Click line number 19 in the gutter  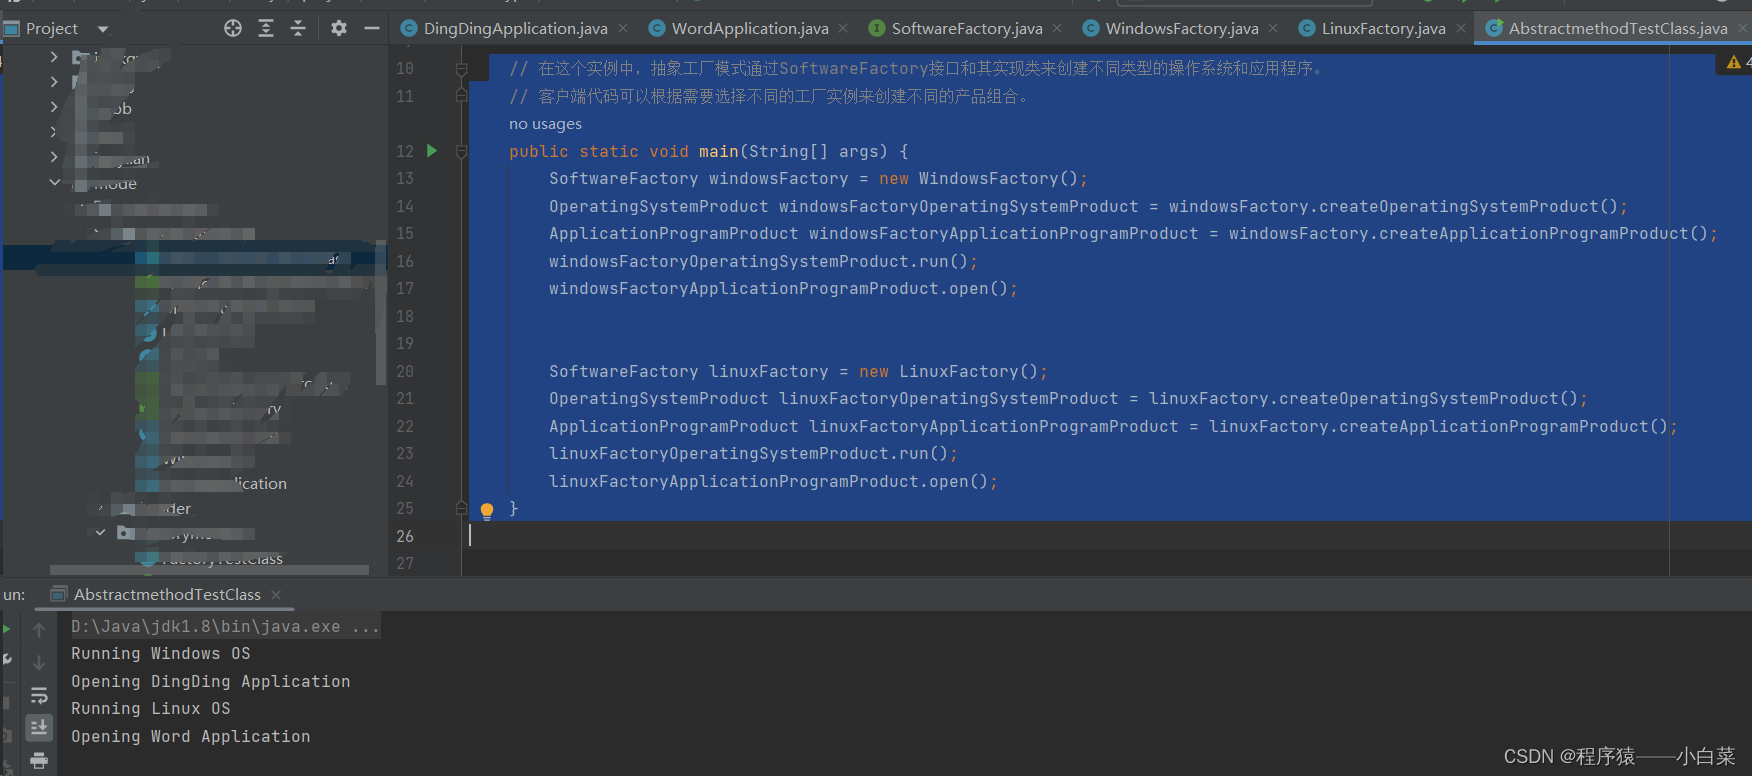coord(405,343)
